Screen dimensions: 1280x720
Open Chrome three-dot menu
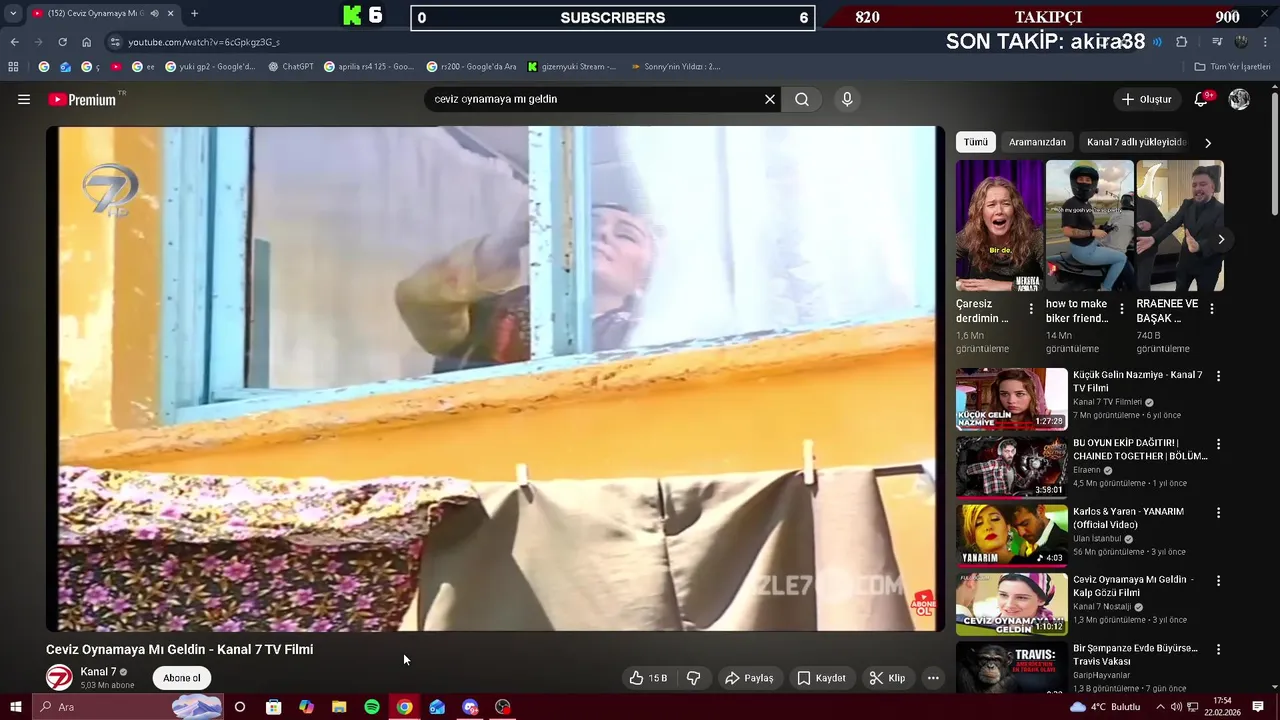[x=1266, y=42]
